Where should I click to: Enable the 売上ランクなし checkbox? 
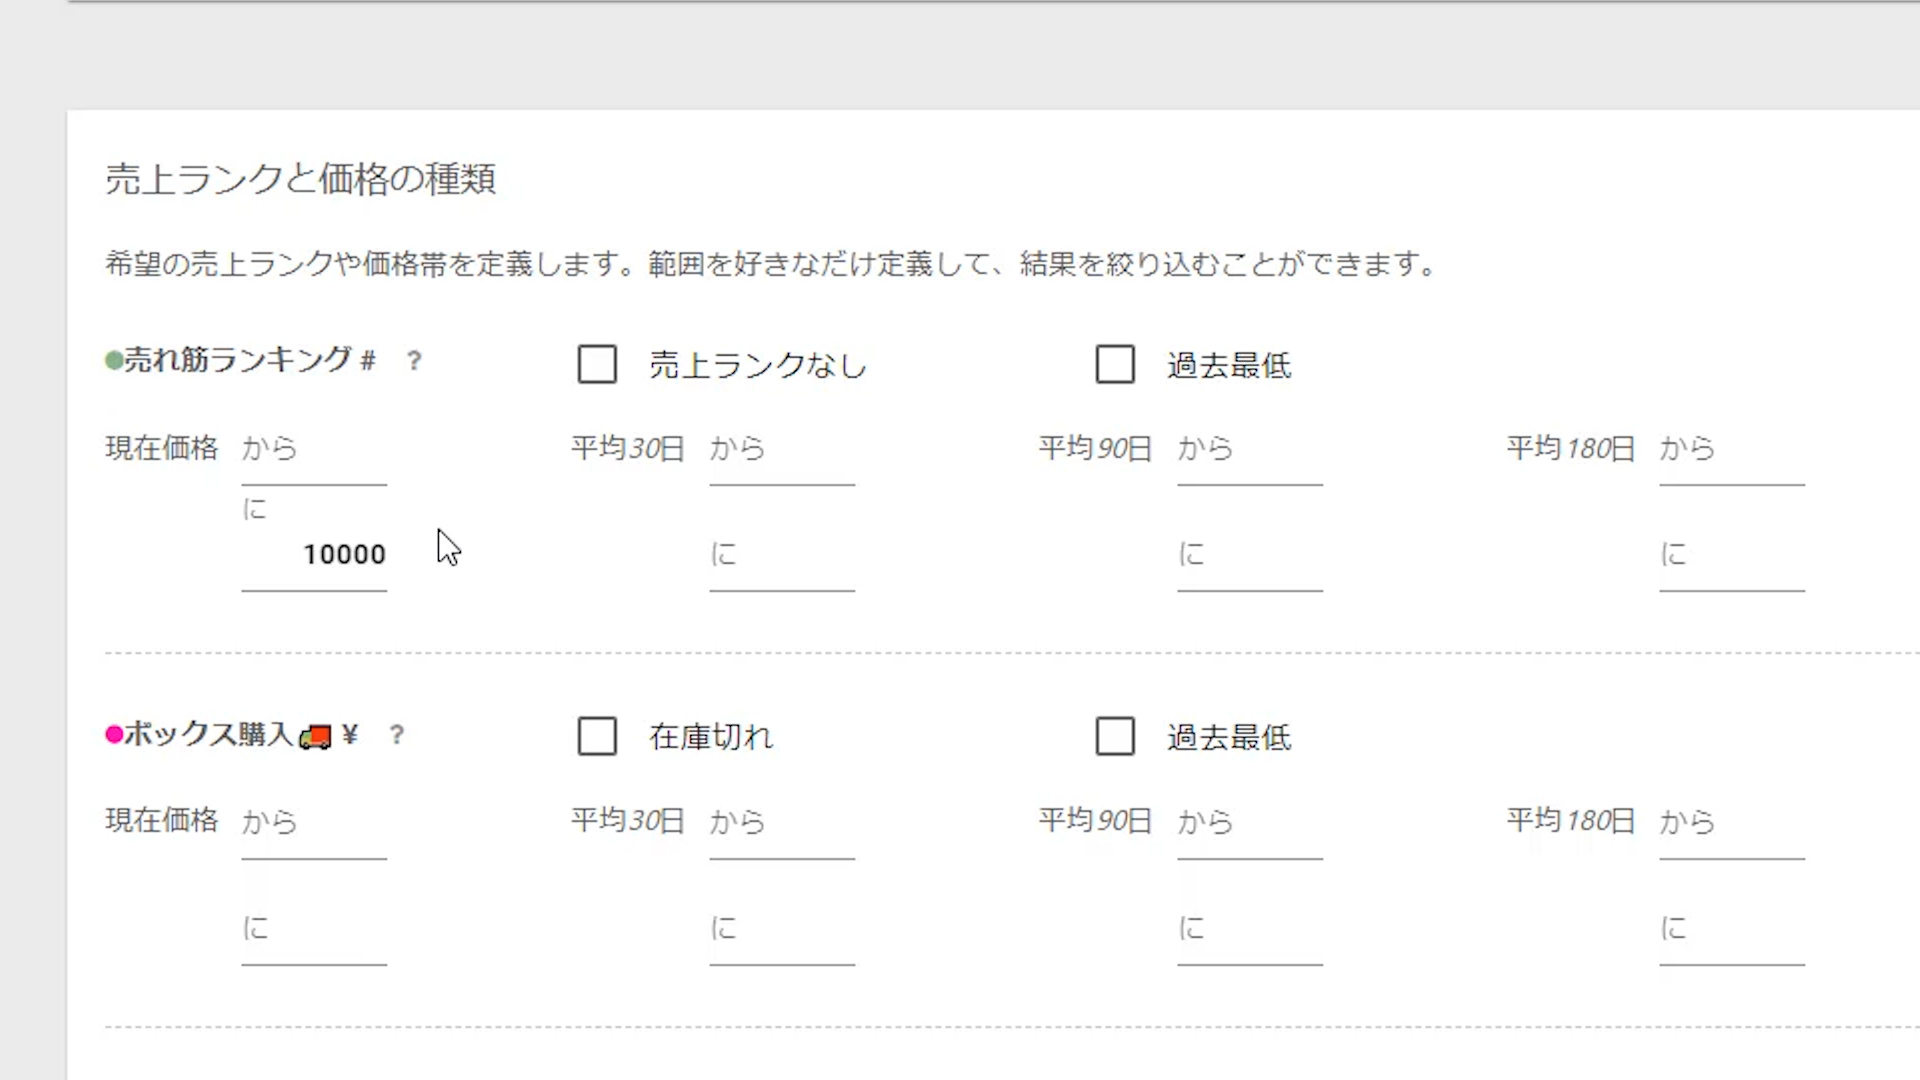click(x=597, y=365)
